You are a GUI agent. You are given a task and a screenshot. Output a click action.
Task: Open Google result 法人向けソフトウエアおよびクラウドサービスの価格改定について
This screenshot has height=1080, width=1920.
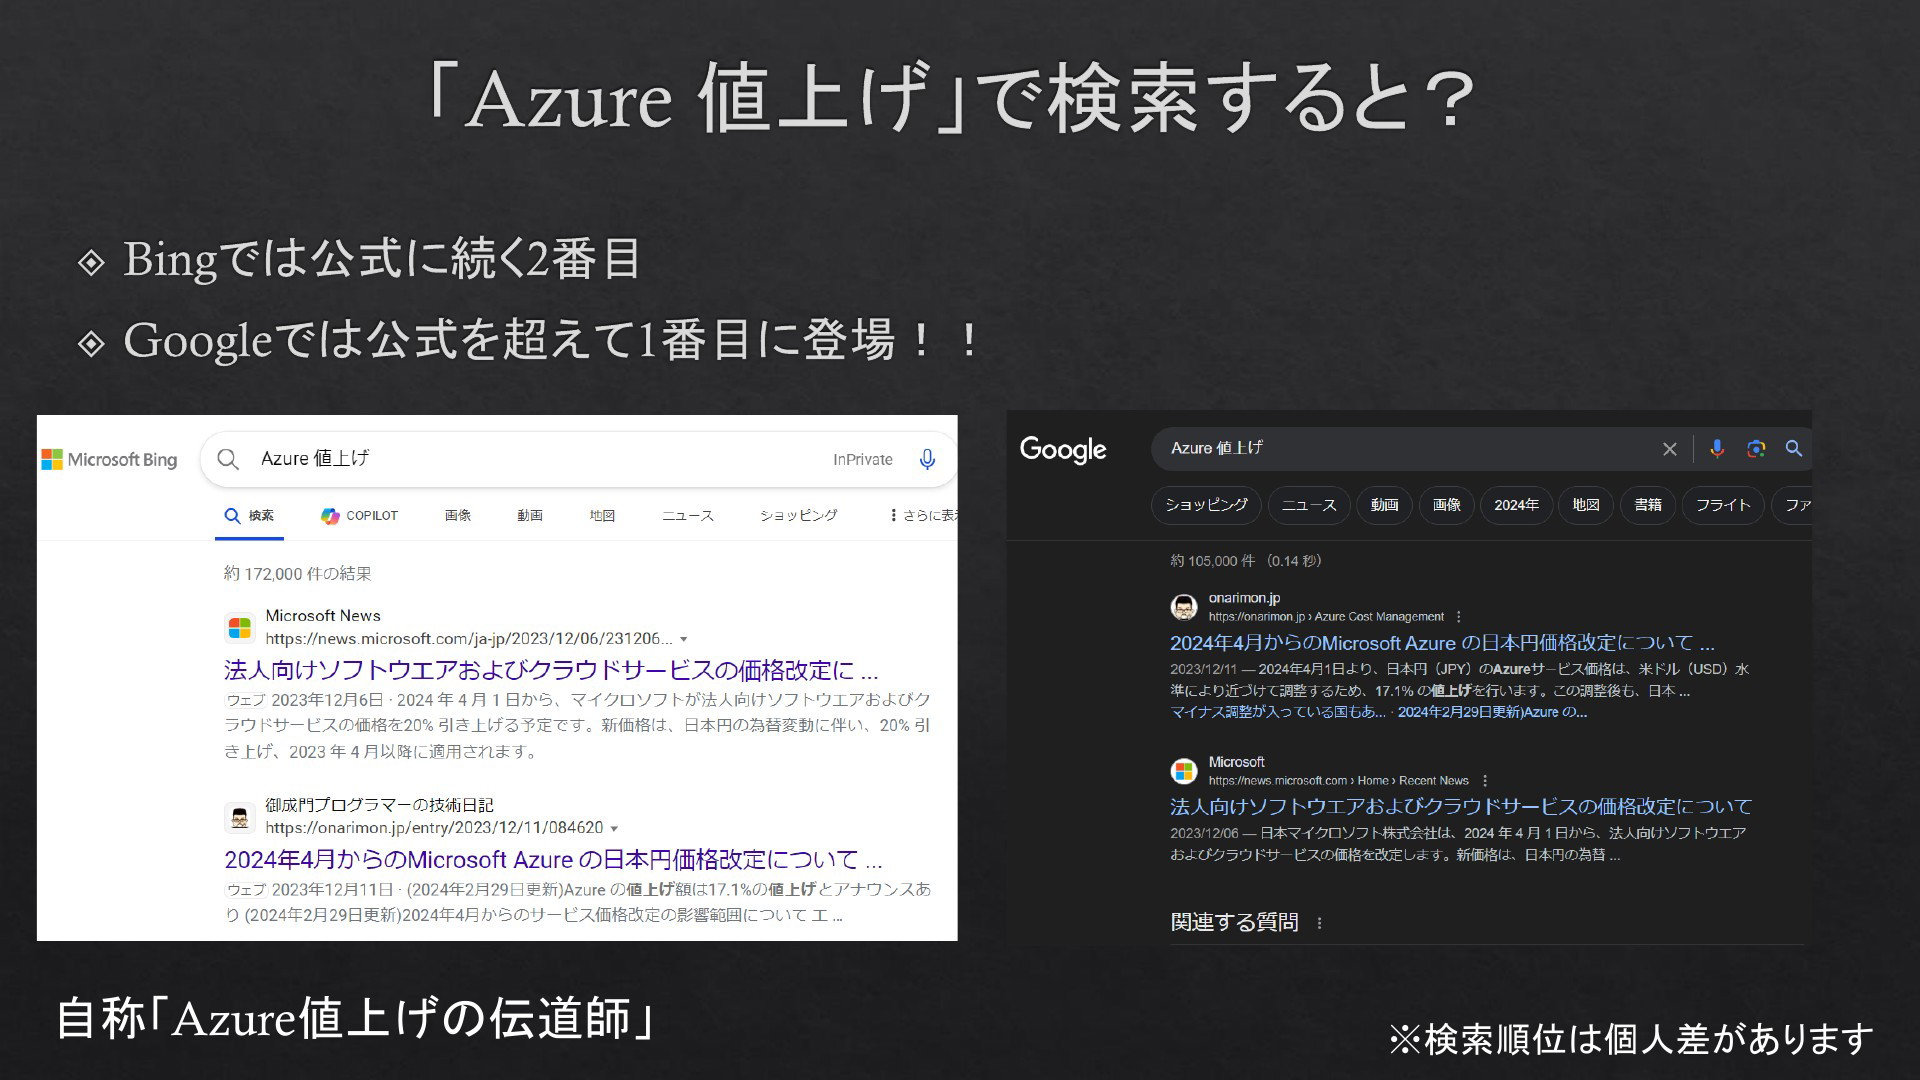click(x=1461, y=807)
